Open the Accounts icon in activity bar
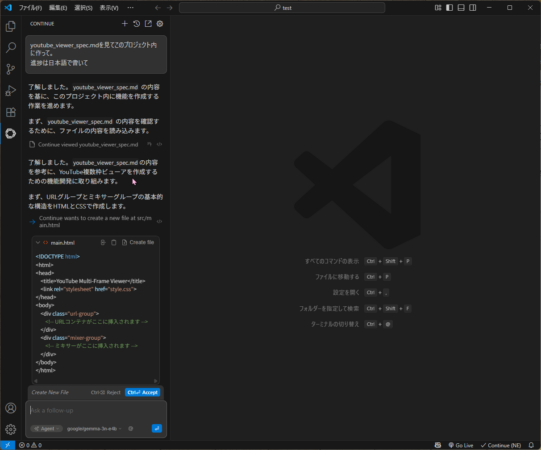The width and height of the screenshot is (541, 450). point(11,408)
